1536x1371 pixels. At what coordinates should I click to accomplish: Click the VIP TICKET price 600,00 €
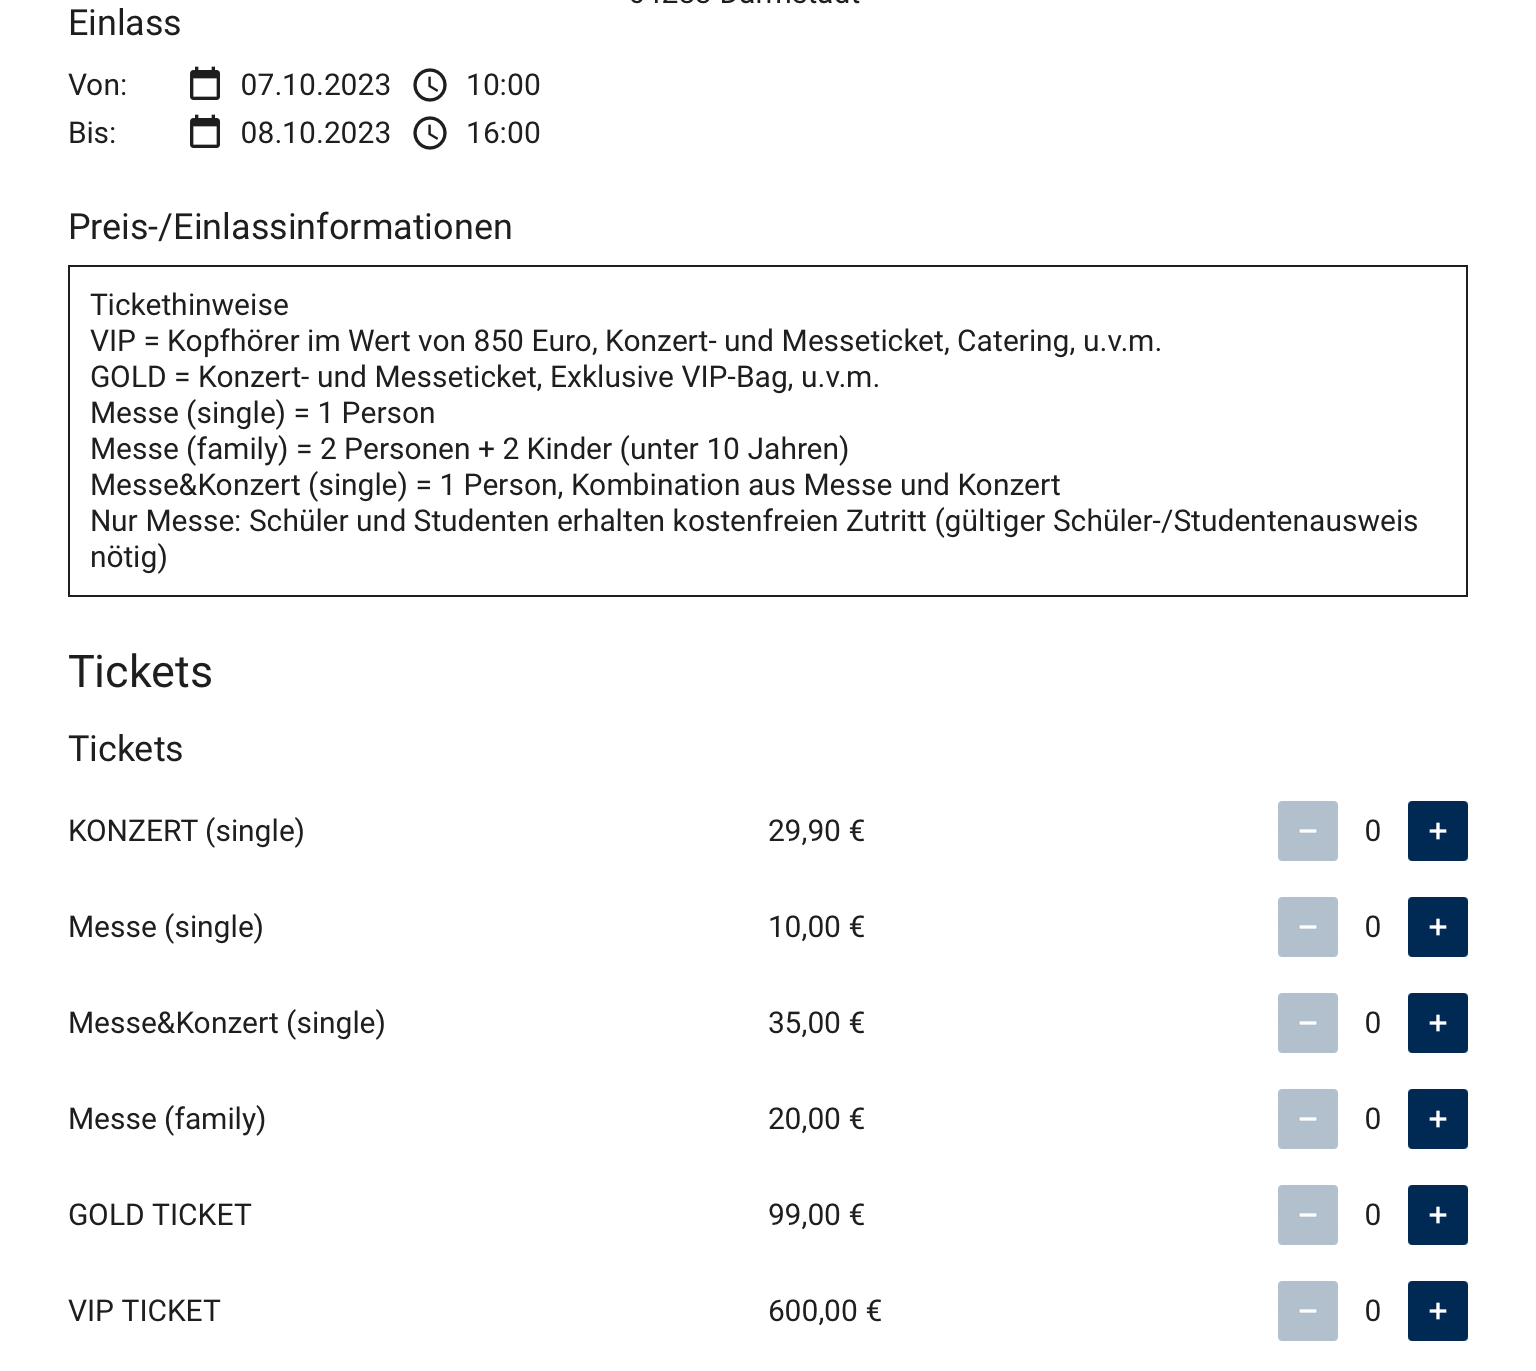click(x=824, y=1311)
